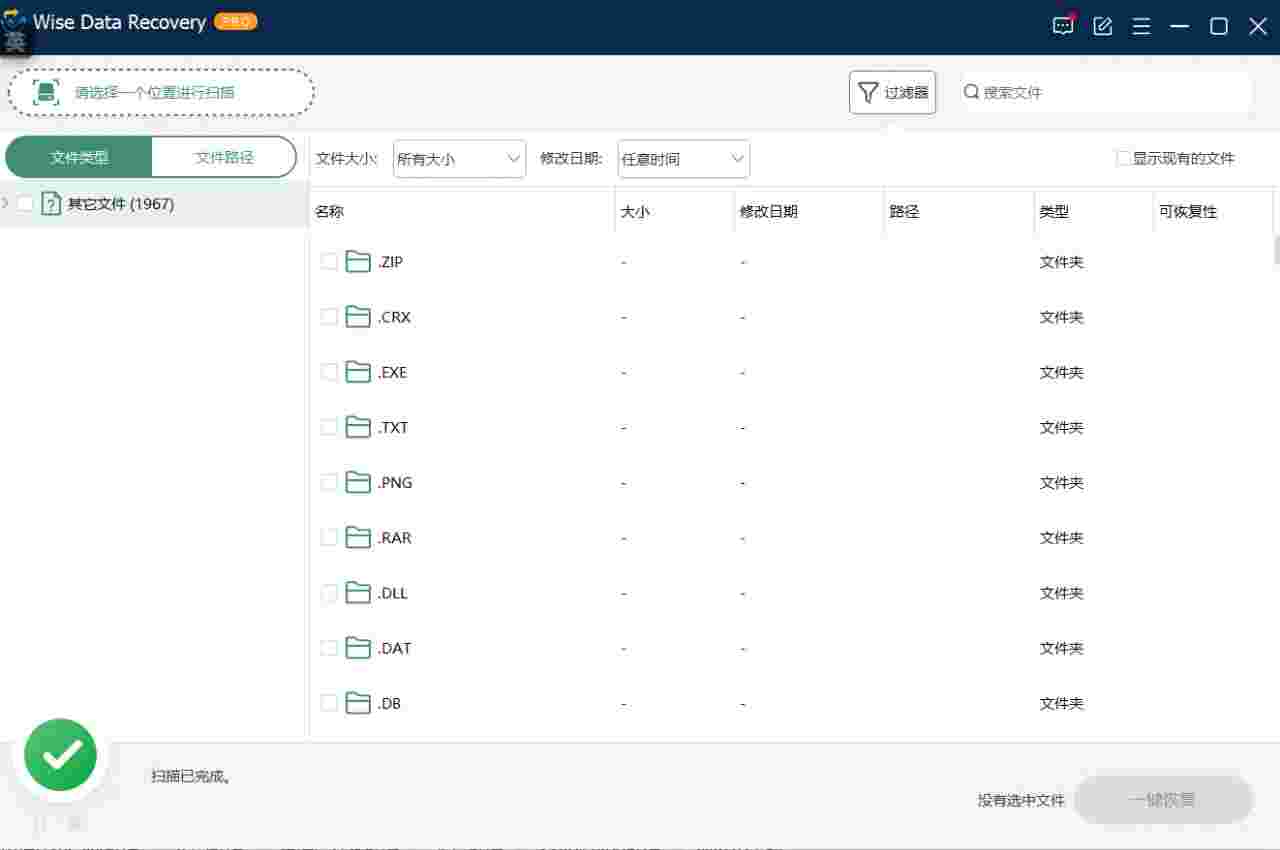The image size is (1280, 850).
Task: Open the hamburger menu in title bar
Action: coord(1141,27)
